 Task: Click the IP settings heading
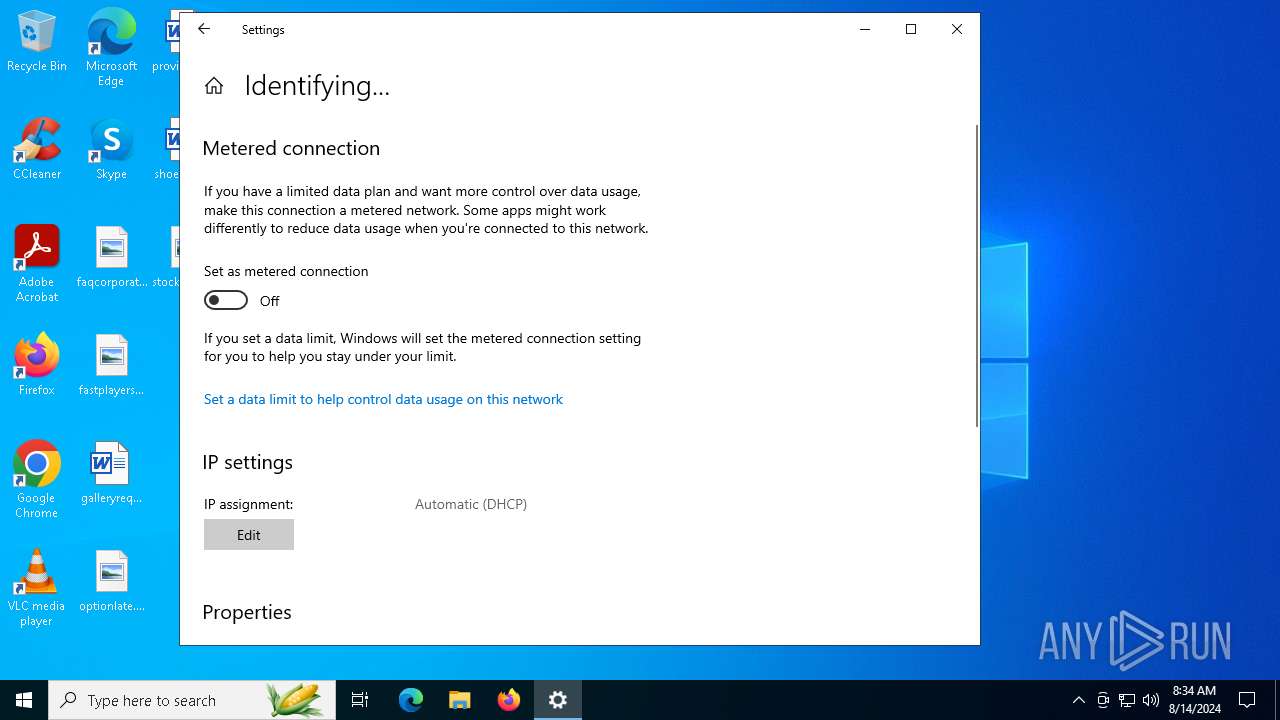click(x=248, y=462)
